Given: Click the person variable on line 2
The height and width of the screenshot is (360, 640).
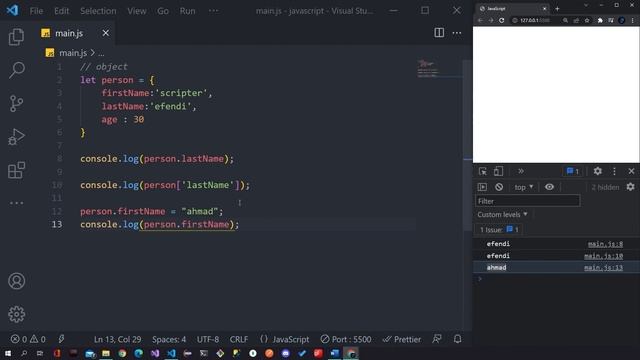Looking at the screenshot, I should point(117,80).
